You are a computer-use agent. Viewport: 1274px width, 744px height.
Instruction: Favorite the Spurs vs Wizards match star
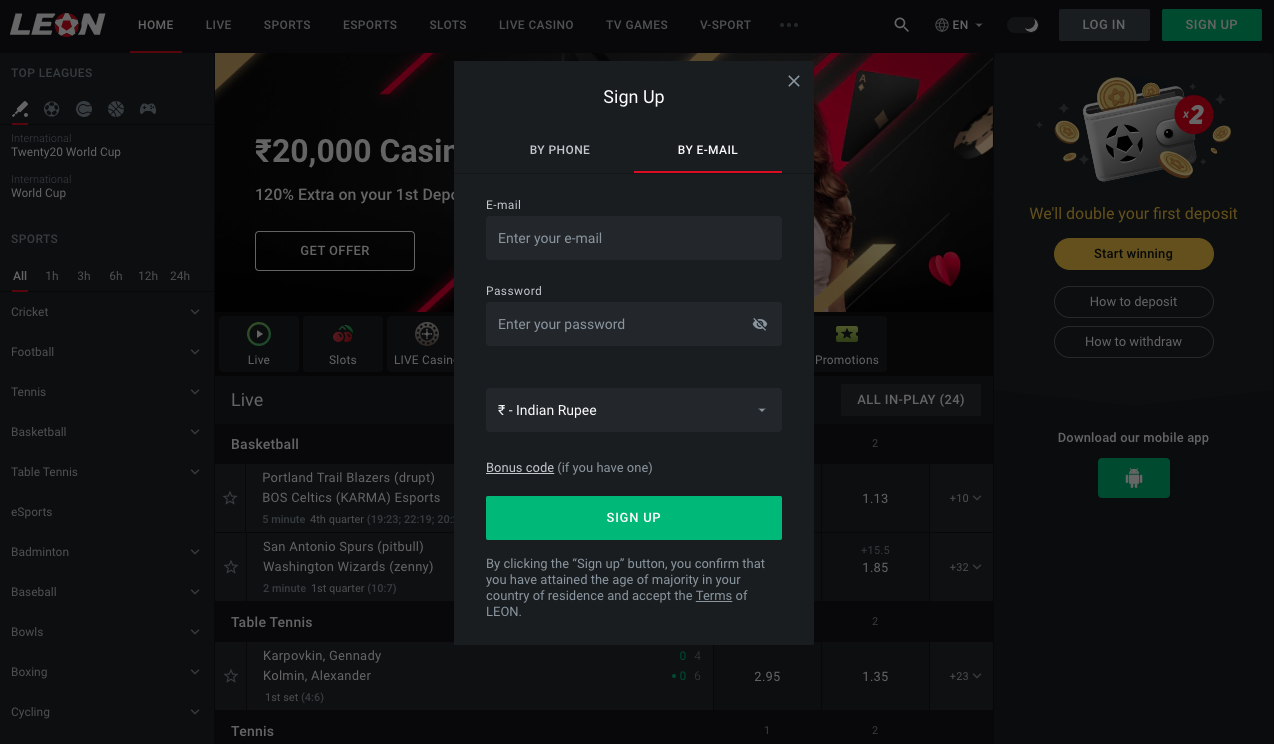tap(231, 567)
